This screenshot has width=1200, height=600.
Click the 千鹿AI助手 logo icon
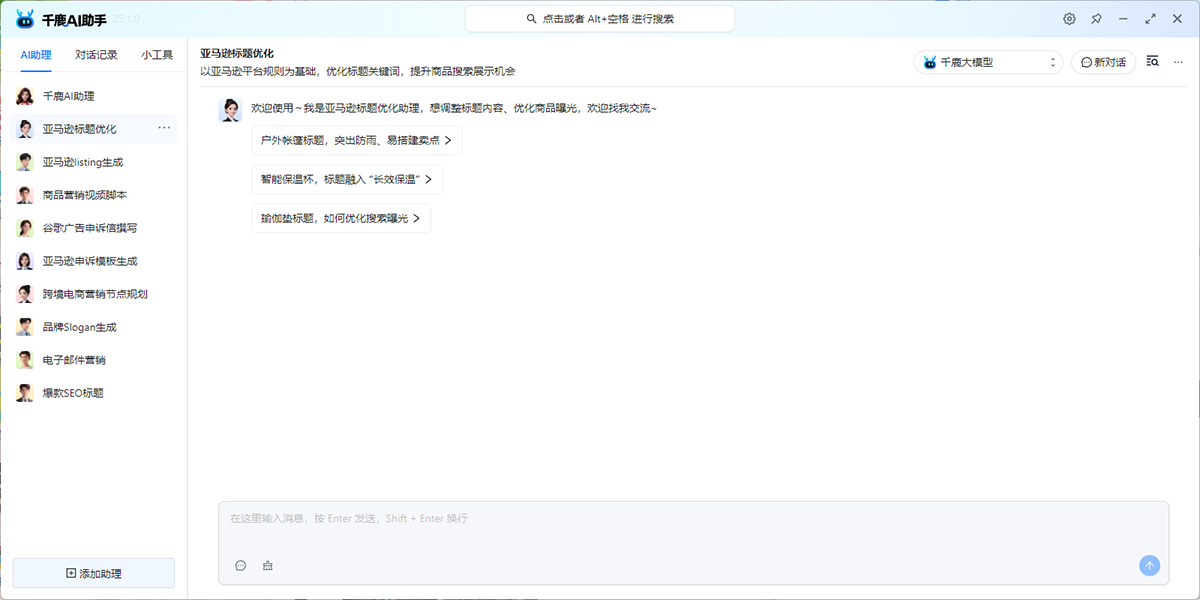click(23, 18)
